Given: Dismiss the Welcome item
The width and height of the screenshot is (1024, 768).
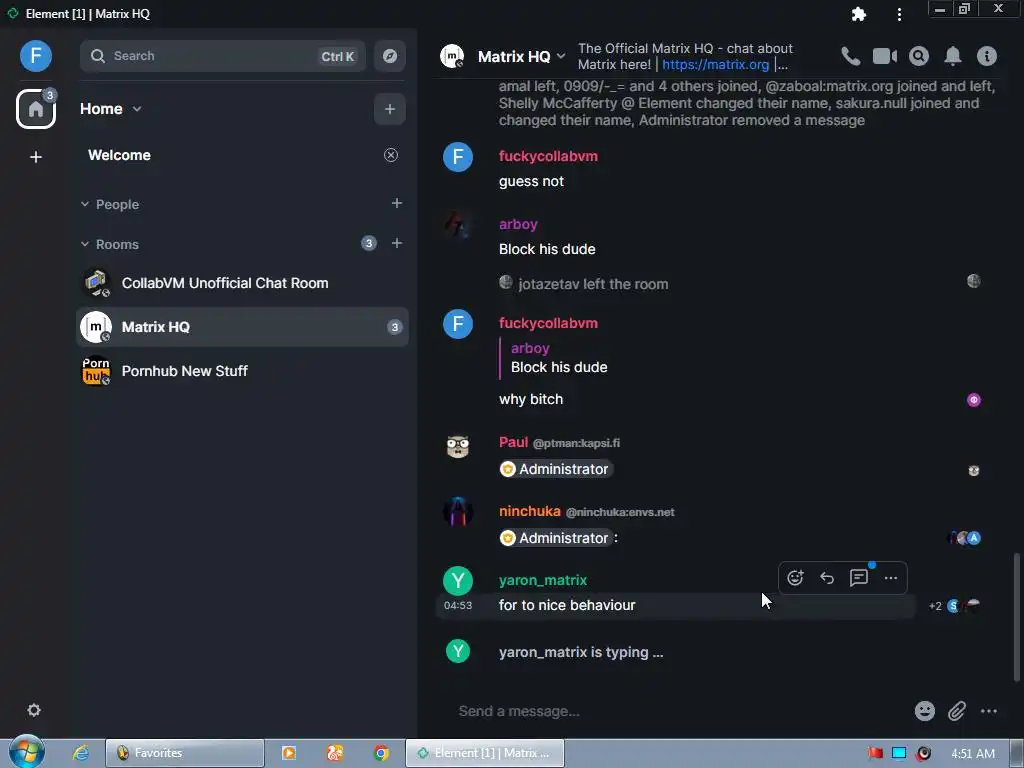Looking at the screenshot, I should [x=391, y=155].
